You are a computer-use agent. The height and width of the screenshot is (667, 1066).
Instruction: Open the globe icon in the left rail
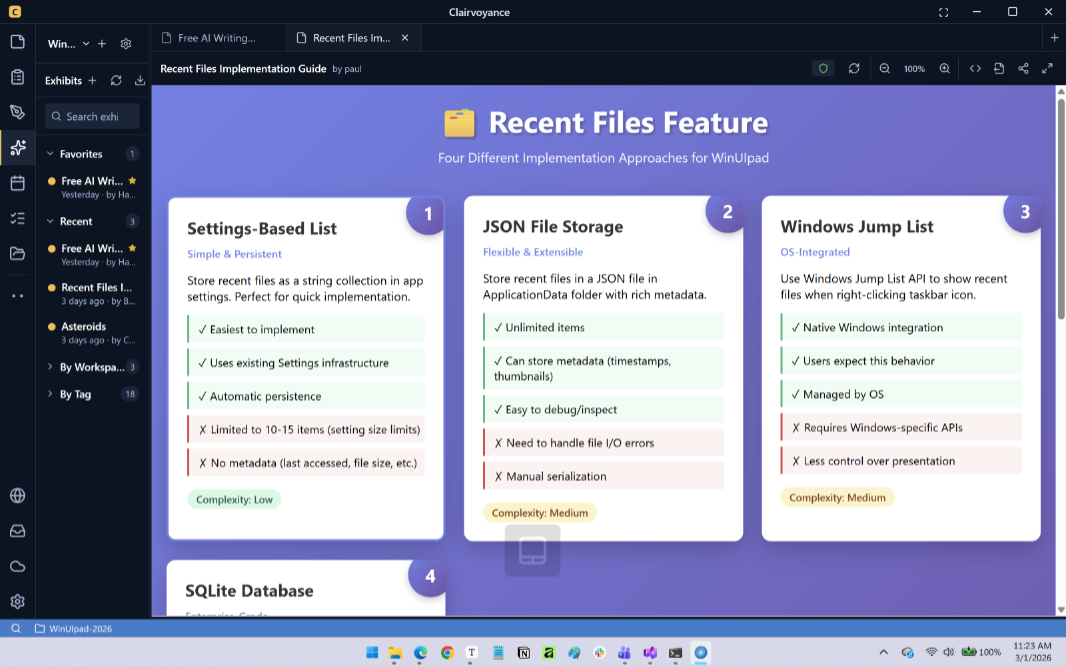(18, 496)
